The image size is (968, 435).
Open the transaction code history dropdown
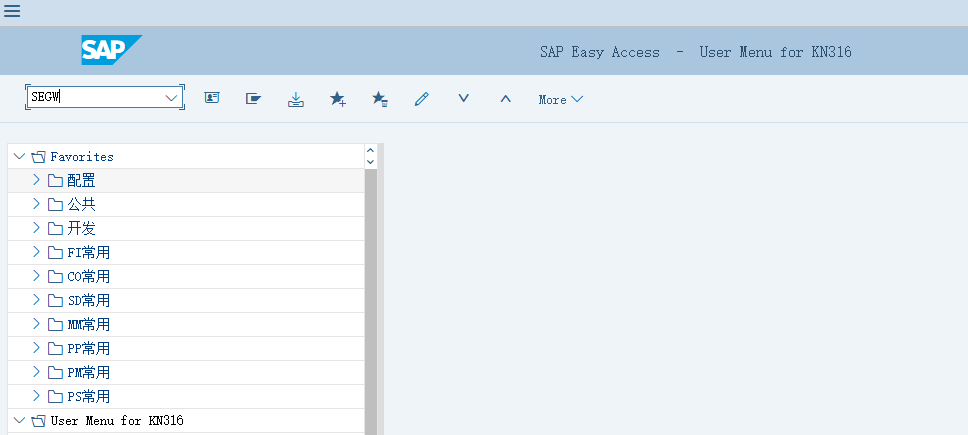tap(171, 97)
